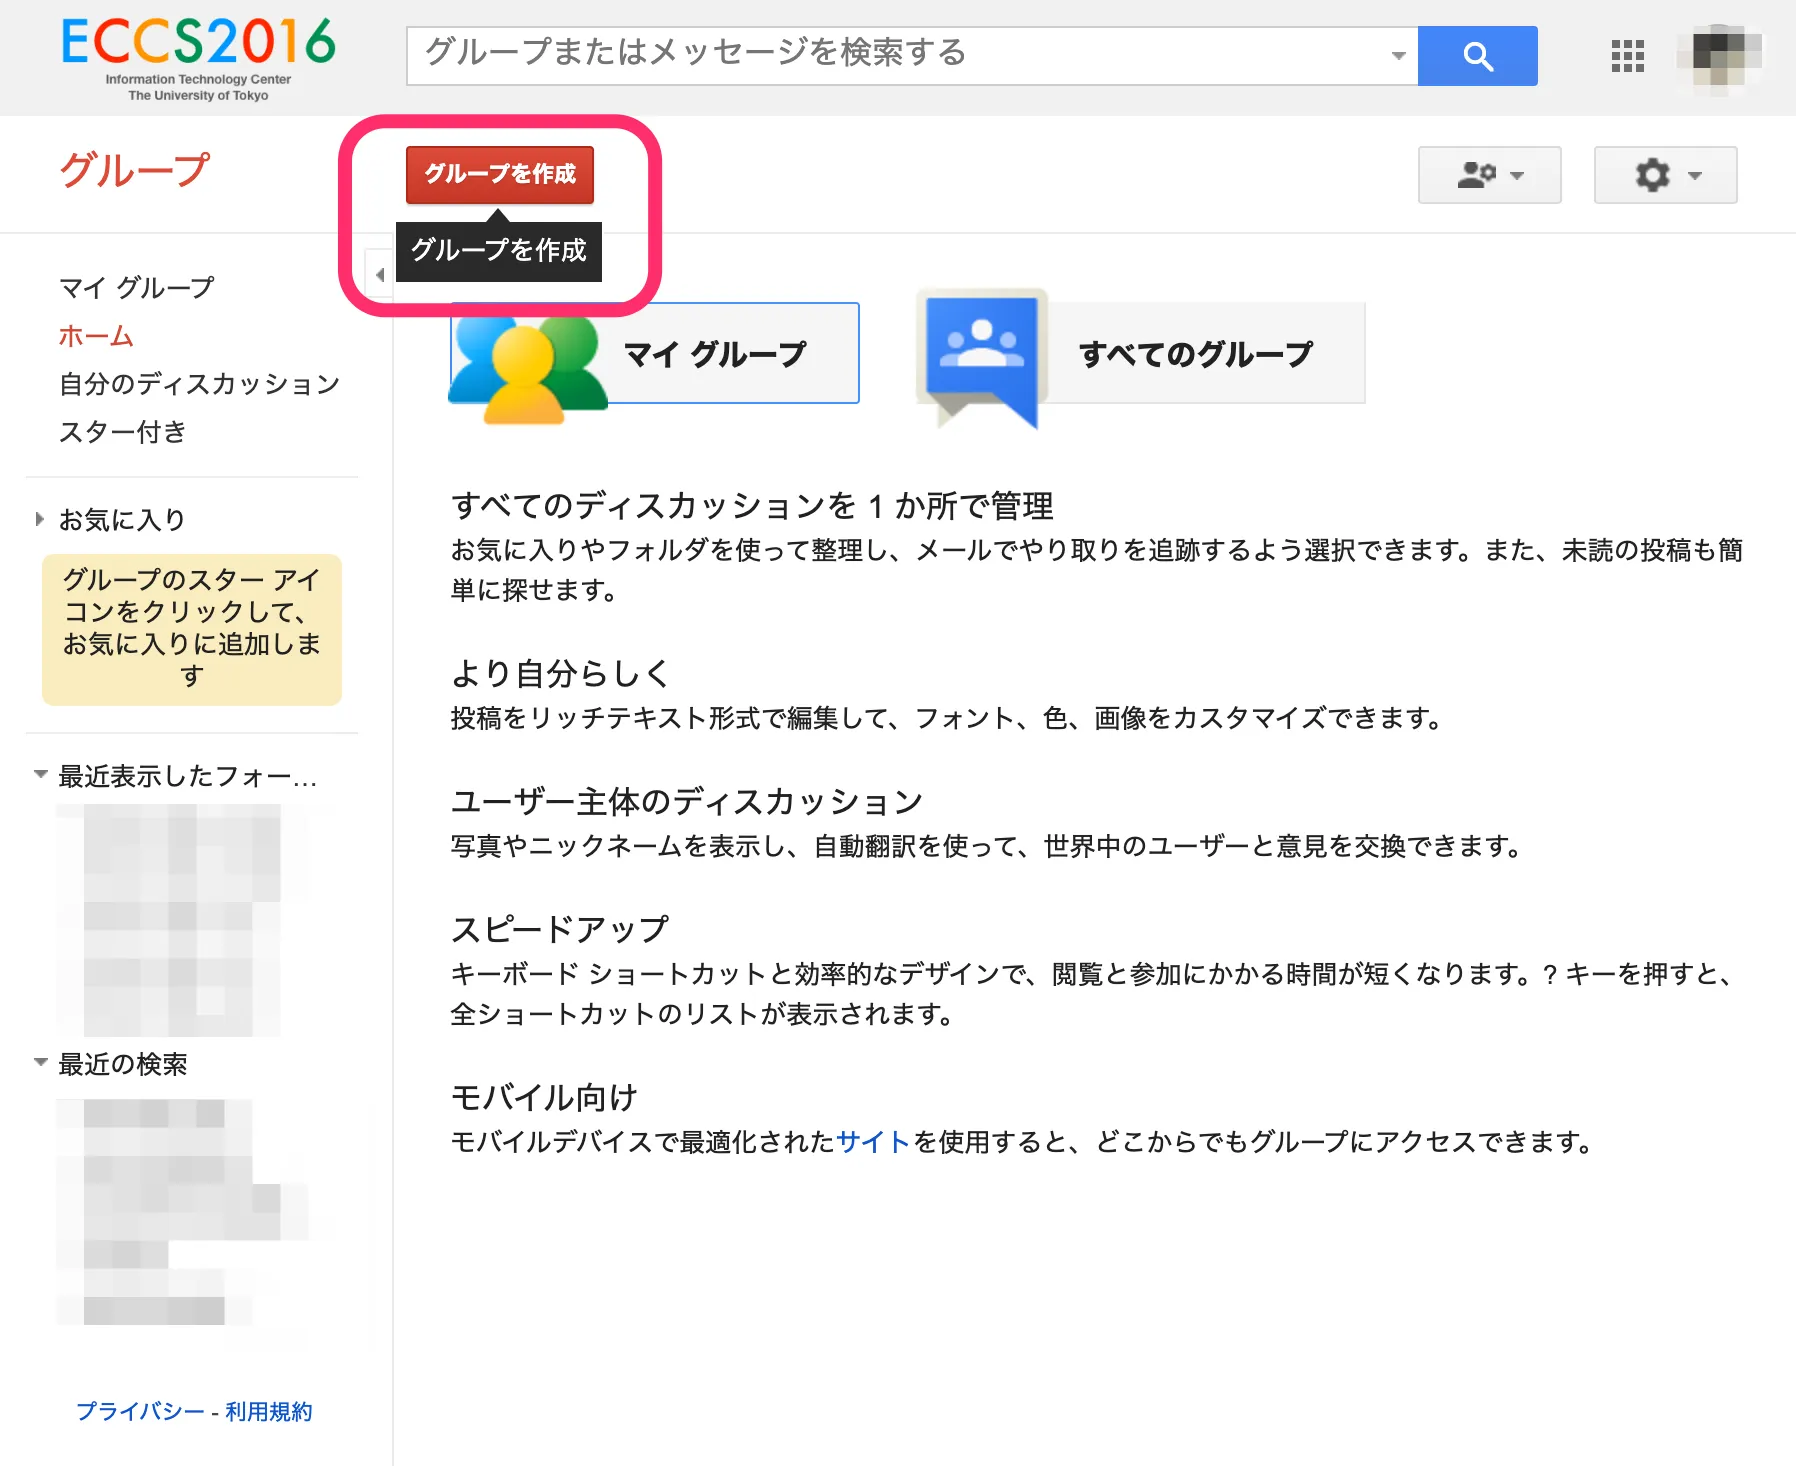Open the people membership settings dropdown
The image size is (1796, 1466).
coord(1489,175)
